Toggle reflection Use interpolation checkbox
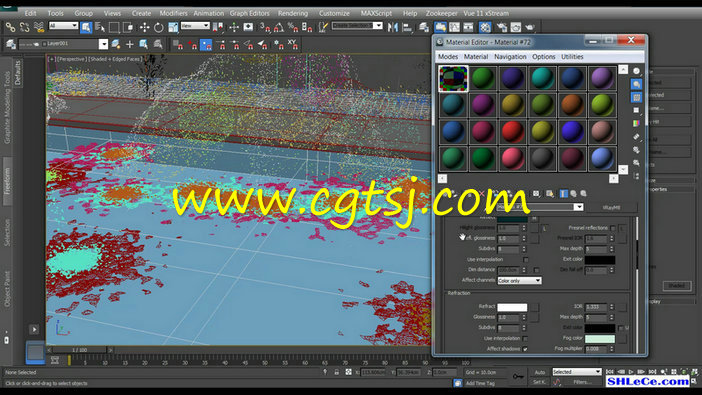The height and width of the screenshot is (395, 702). [526, 260]
